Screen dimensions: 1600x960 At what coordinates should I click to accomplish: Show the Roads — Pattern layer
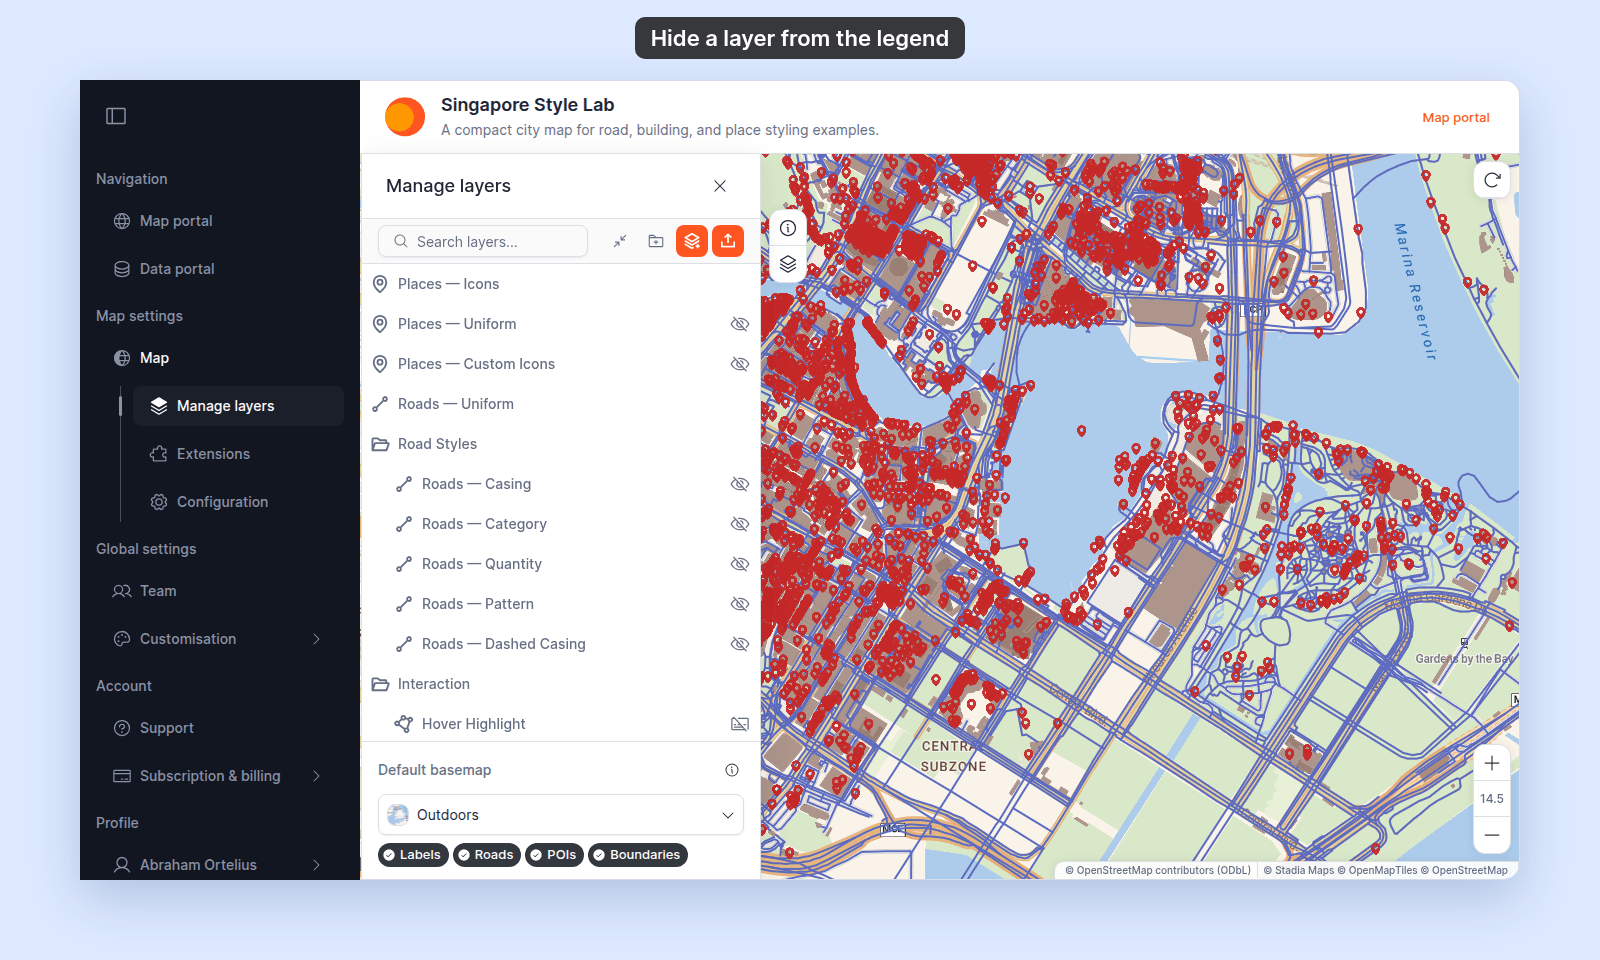740,604
